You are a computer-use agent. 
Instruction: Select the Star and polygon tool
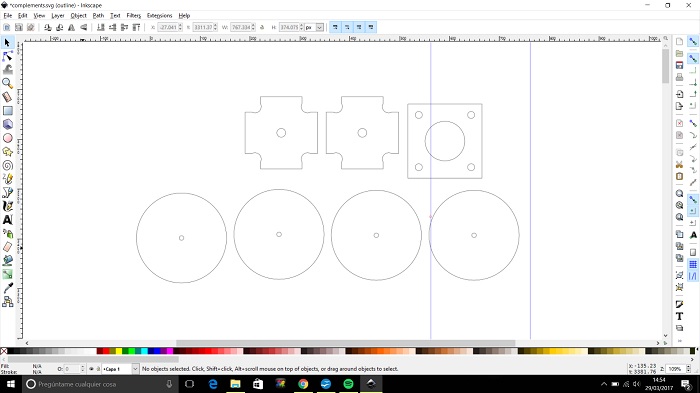tap(7, 152)
